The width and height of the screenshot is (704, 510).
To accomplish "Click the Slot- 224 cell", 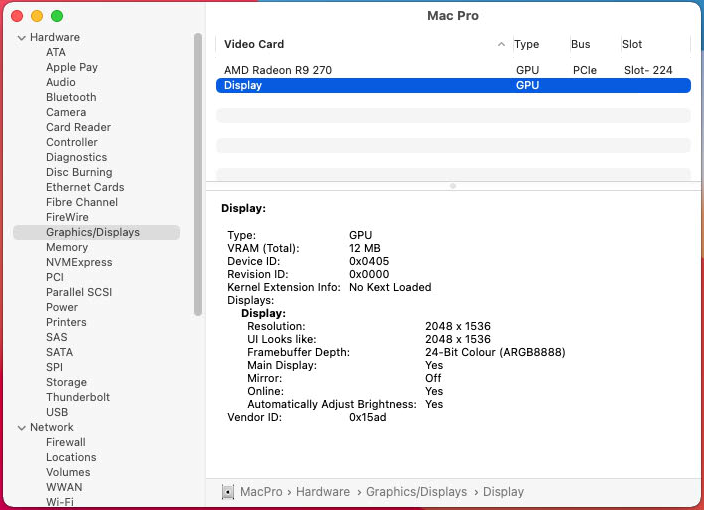I will (x=648, y=70).
